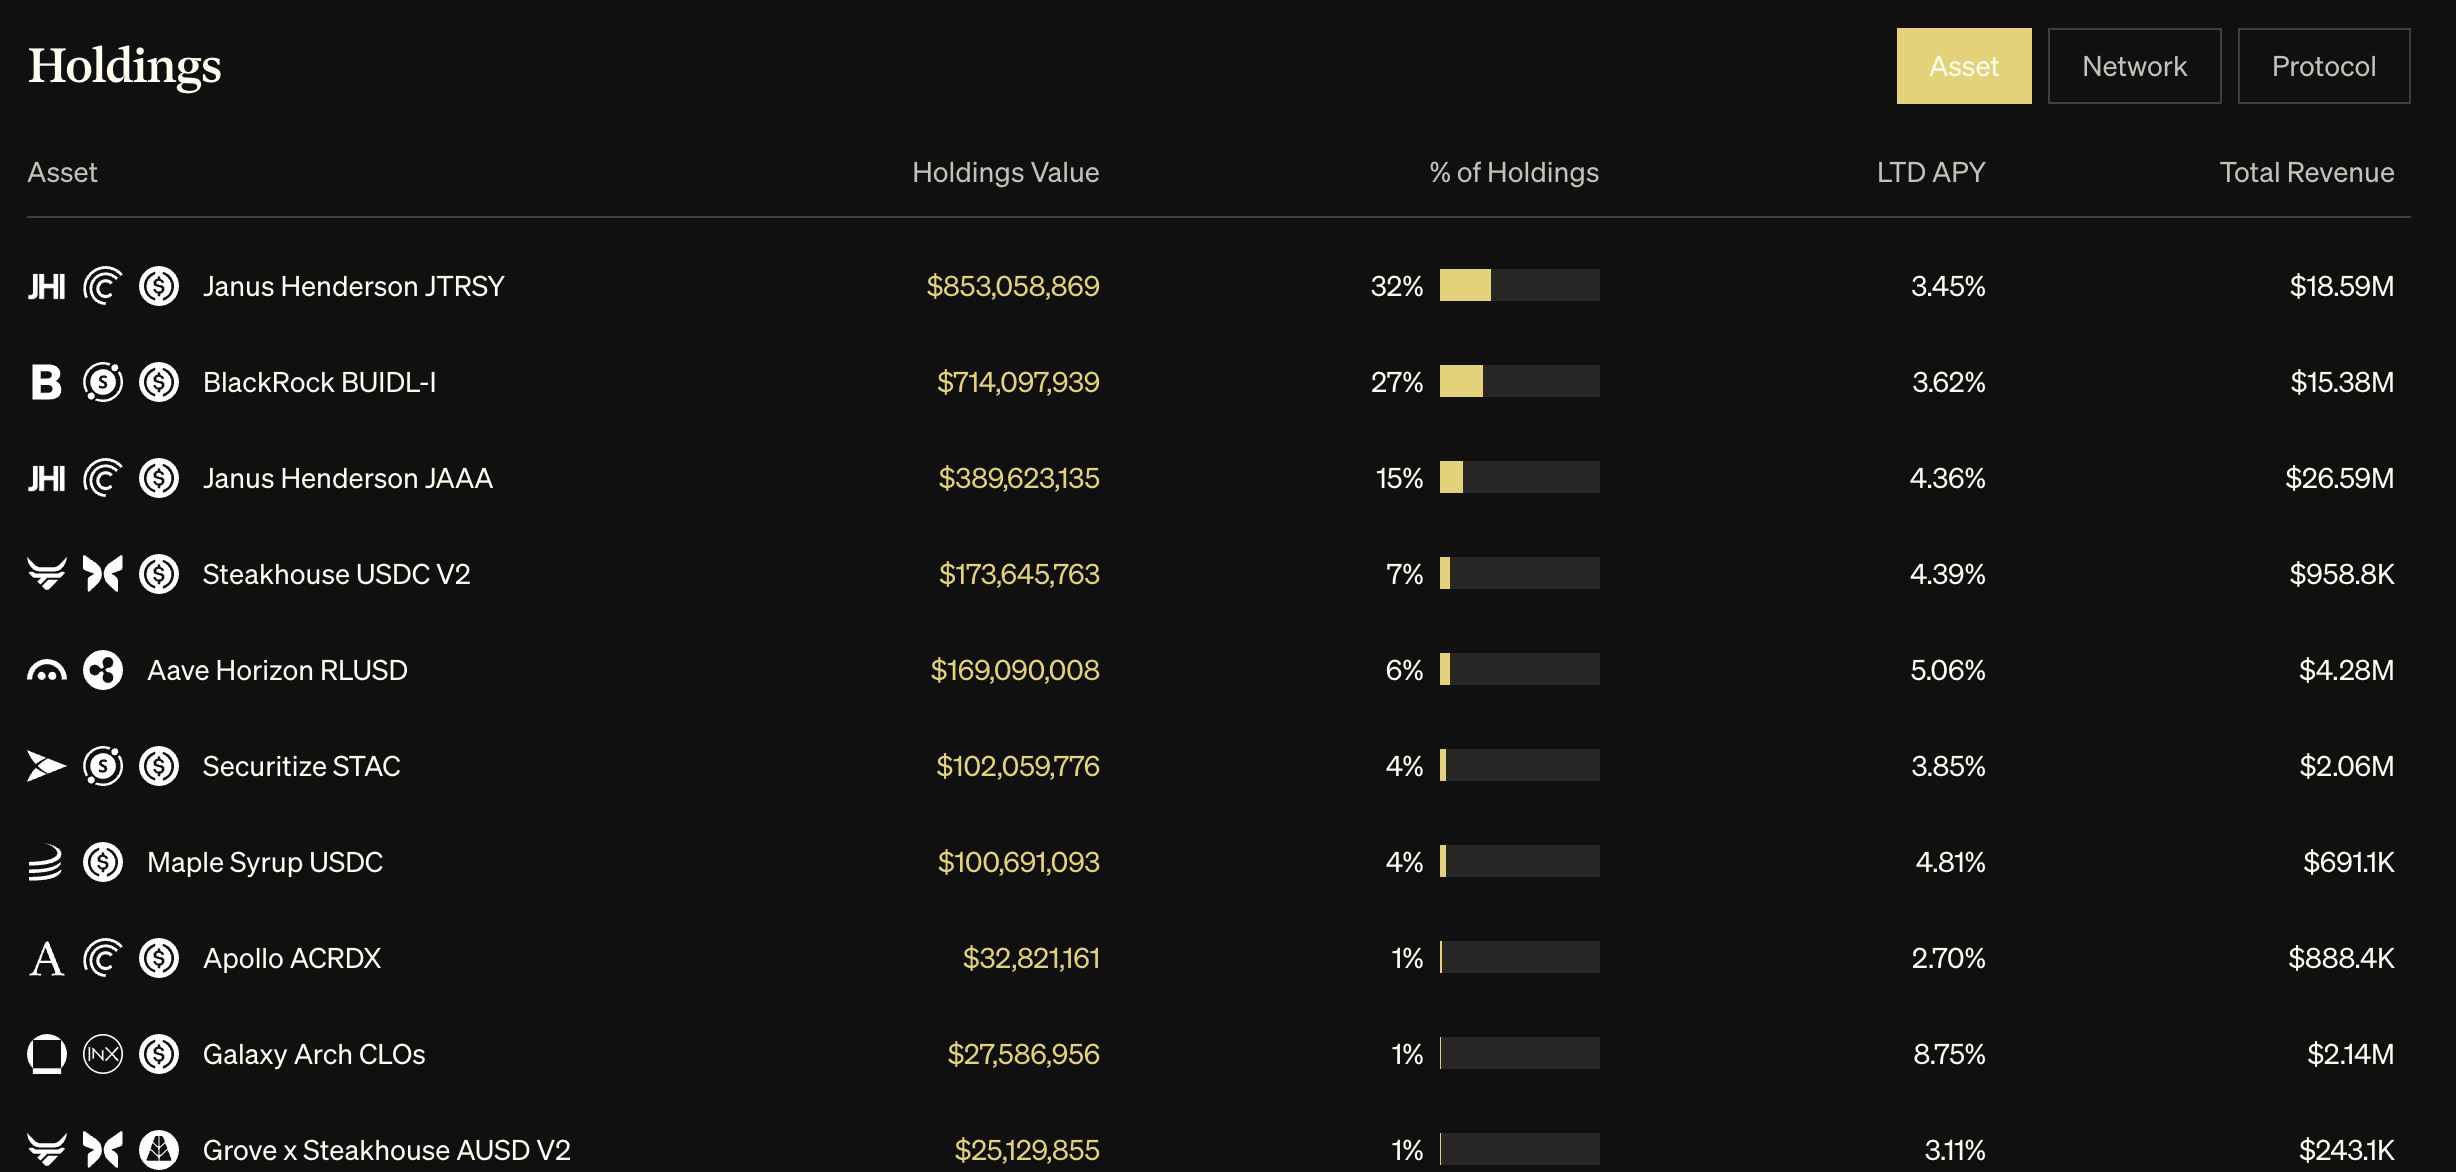Click the Morpho butterfly icon in Steakhouse USDC row

[103, 574]
